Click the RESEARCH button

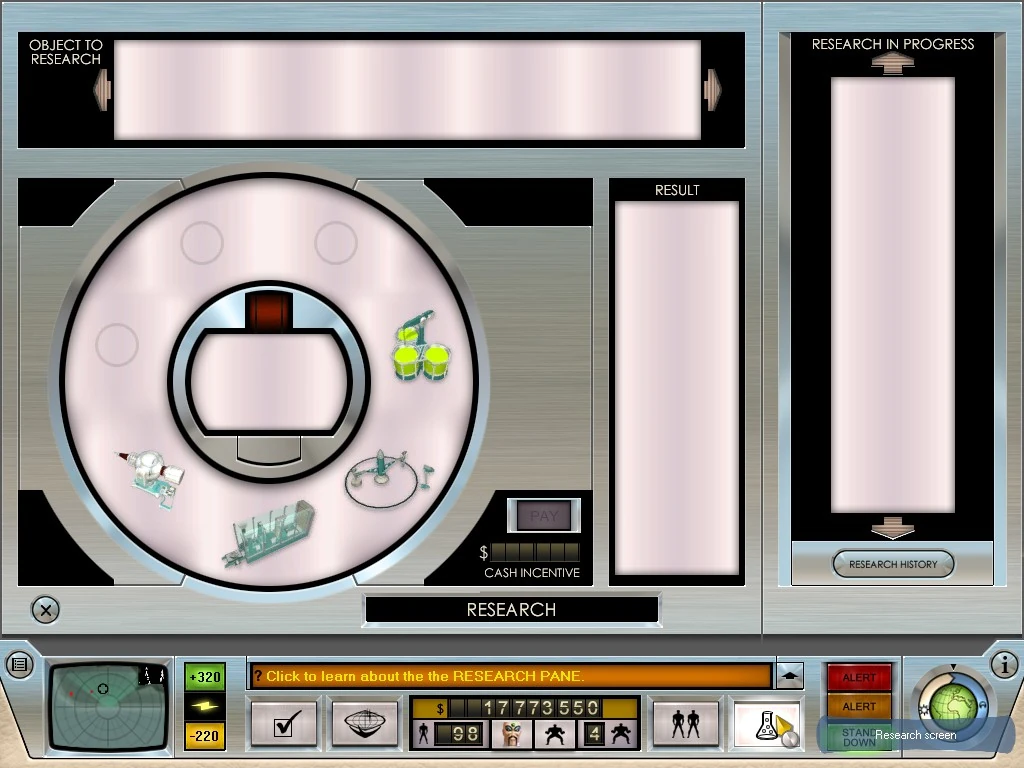point(511,609)
